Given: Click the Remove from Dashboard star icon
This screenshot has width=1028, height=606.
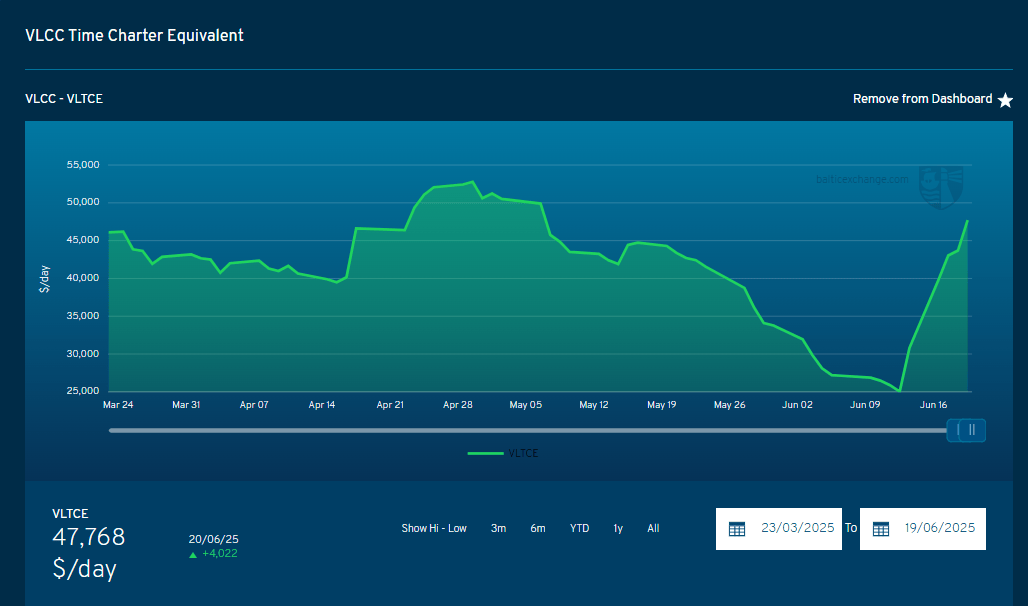Looking at the screenshot, I should coord(1005,100).
